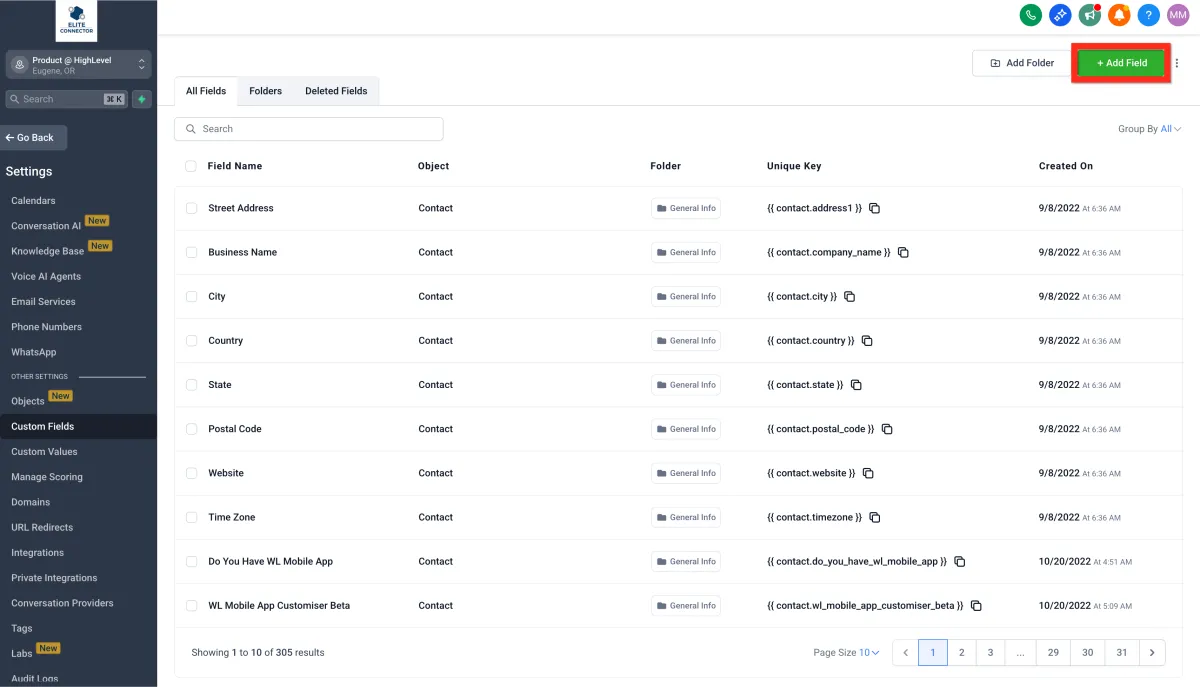Screen dimensions: 1200x687
Task: Go to page 29 of results
Action: (x=1053, y=652)
